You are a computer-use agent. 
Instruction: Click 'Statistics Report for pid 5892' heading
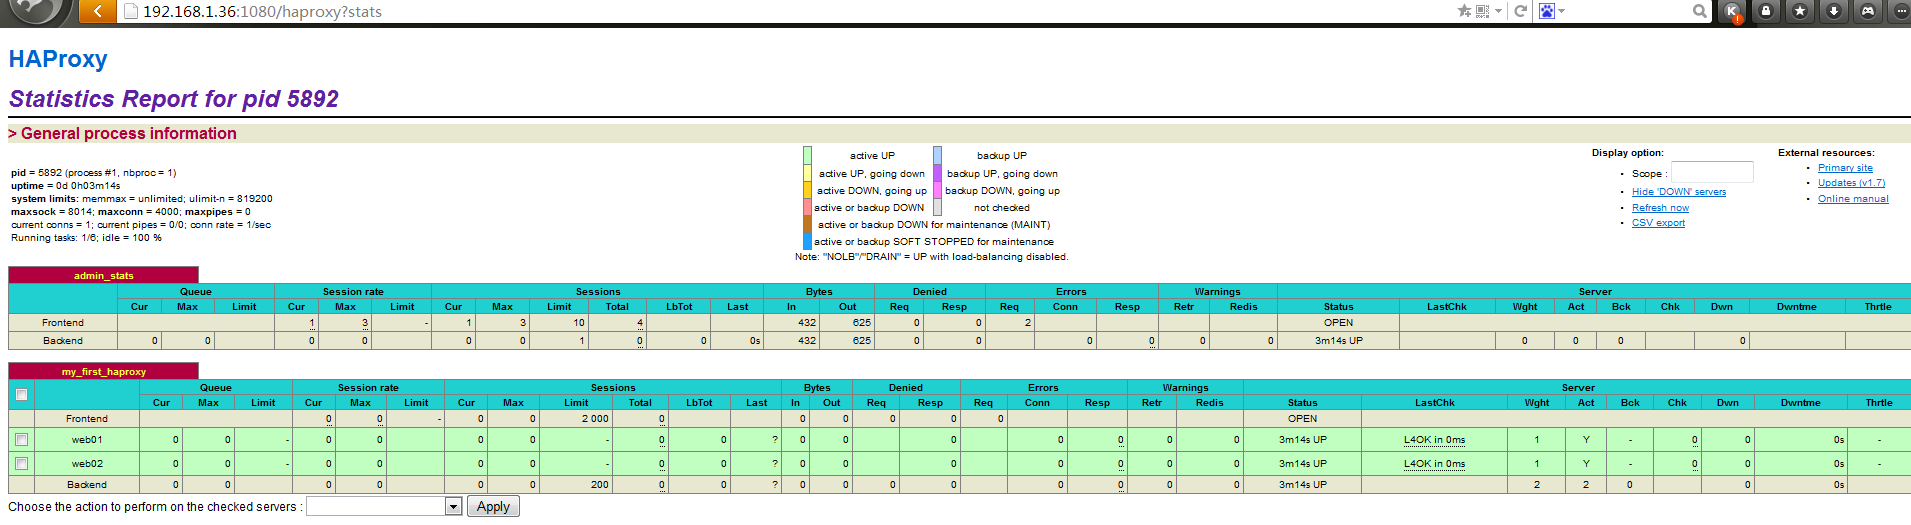[x=174, y=99]
